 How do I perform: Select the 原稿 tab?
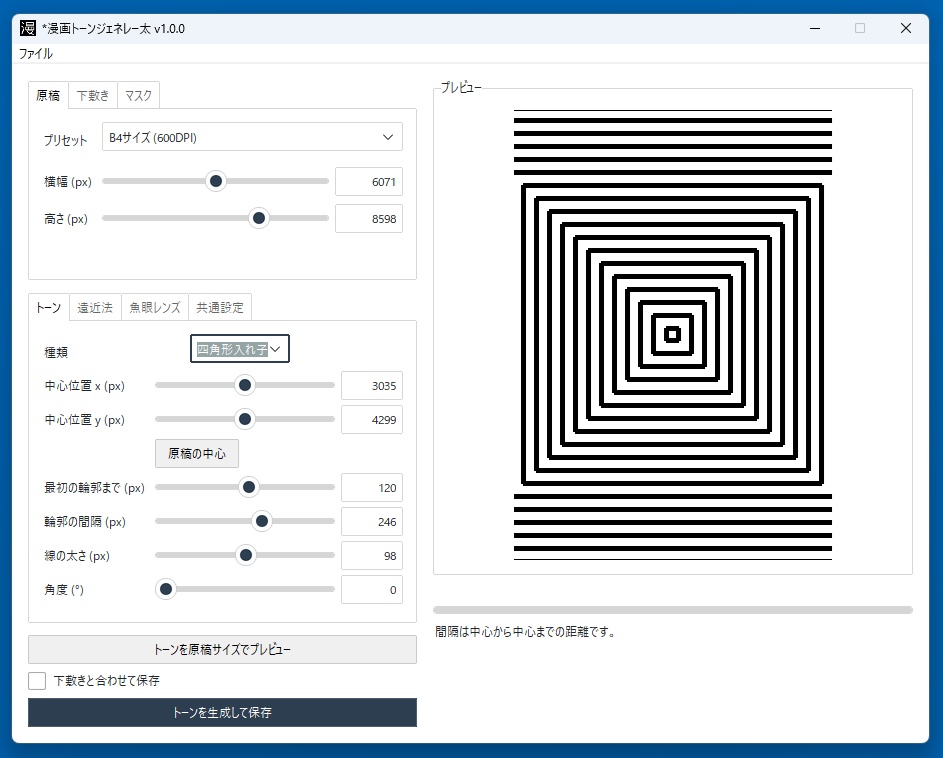point(48,95)
